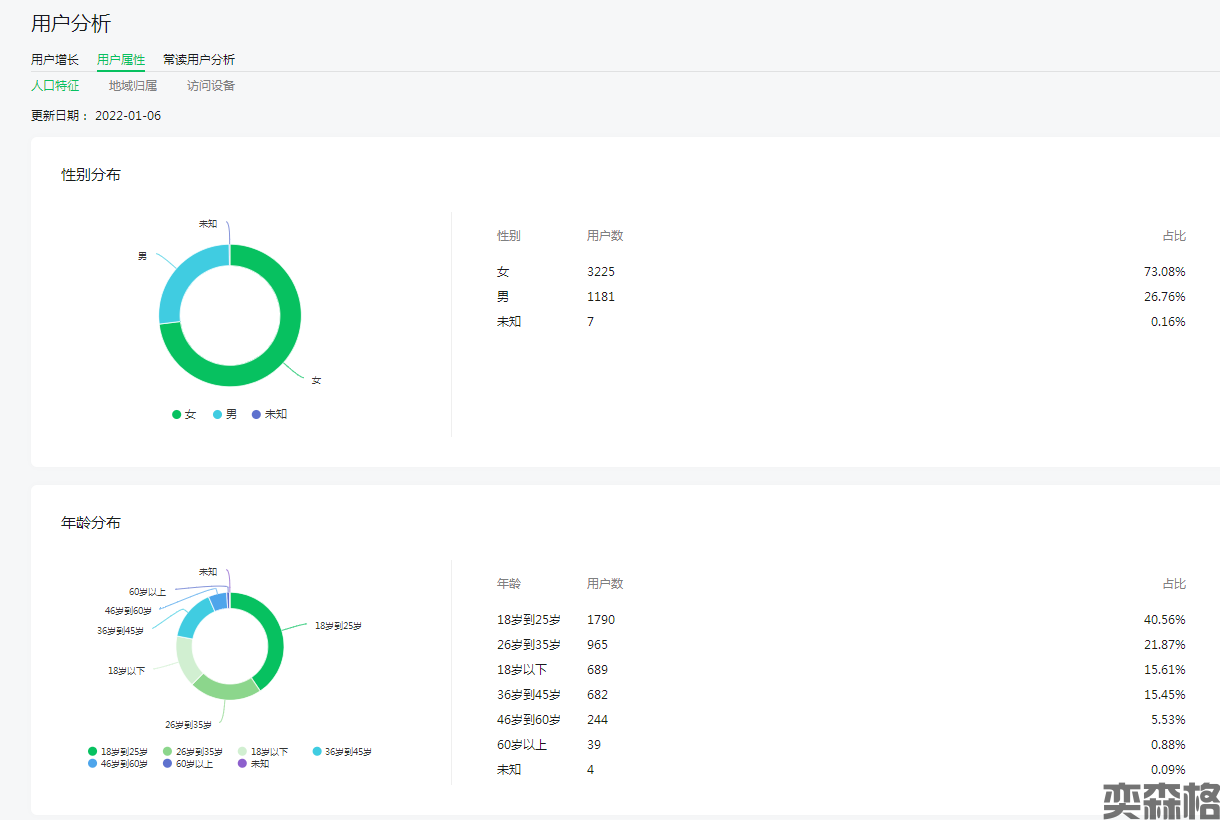
Task: Hide 18岁以下 series via age legend
Action: 264,751
